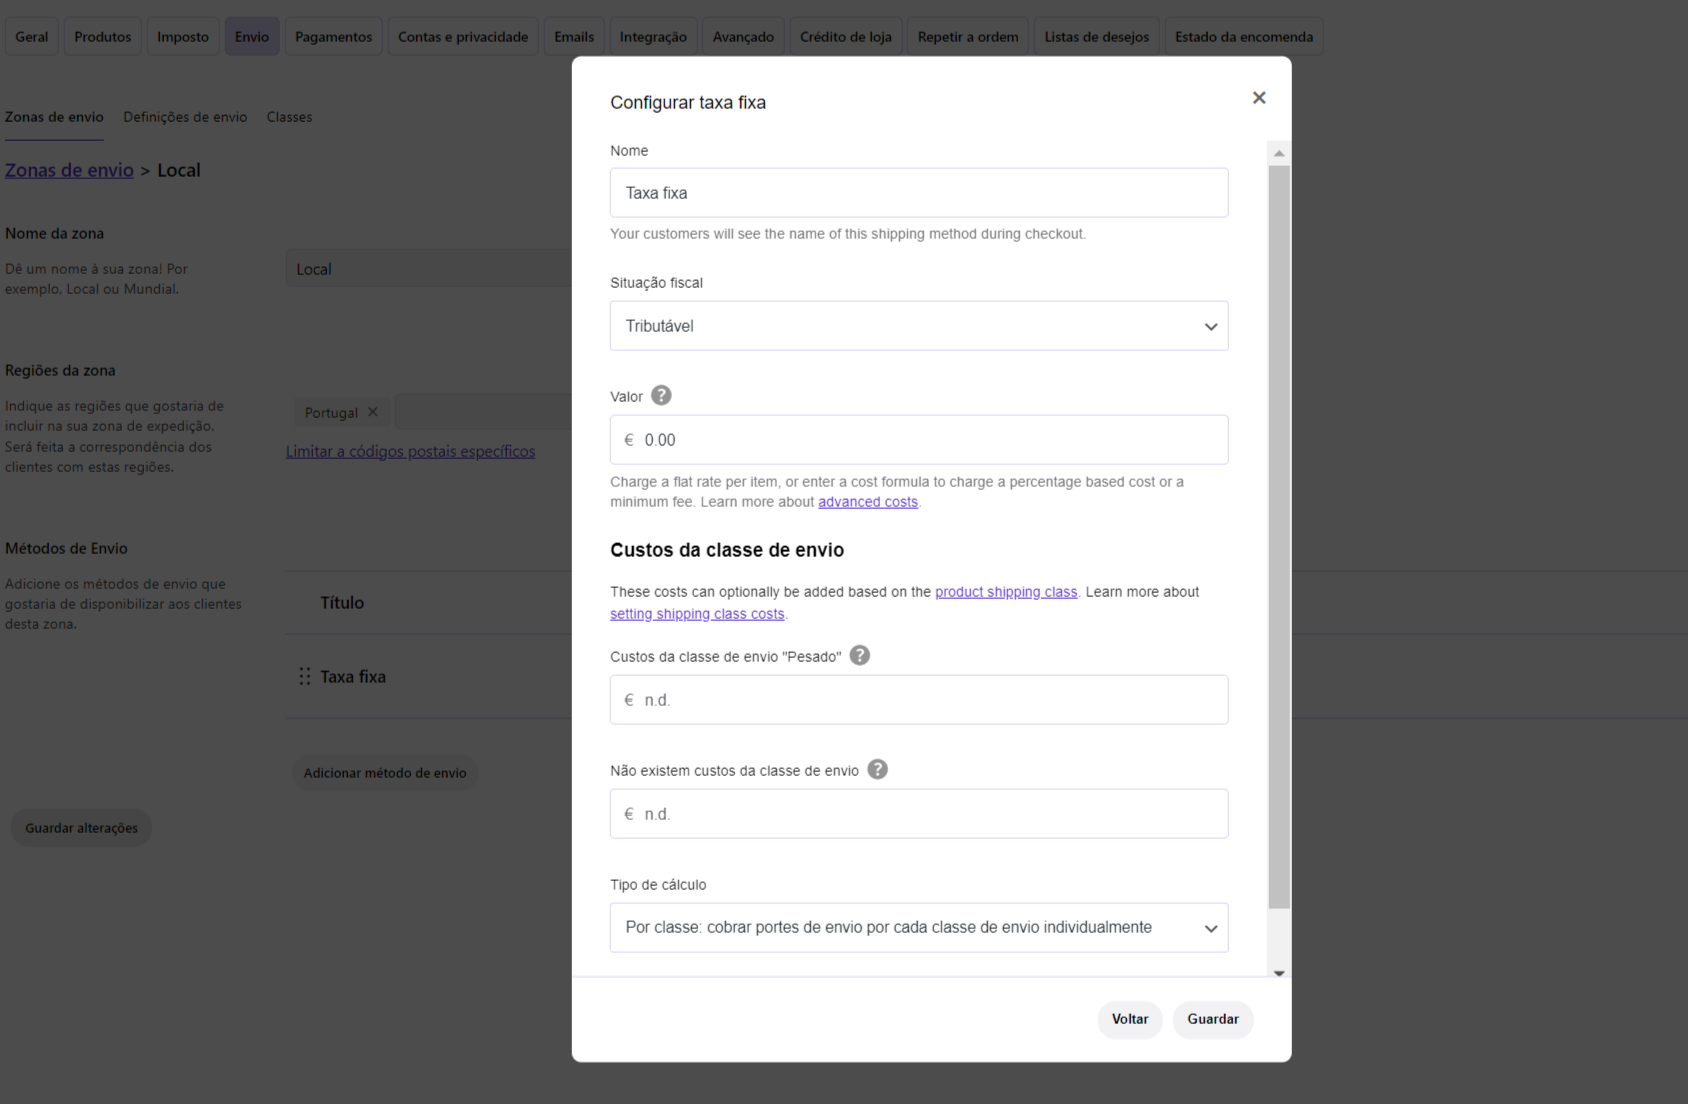Switch to the Produtos tab

click(102, 37)
